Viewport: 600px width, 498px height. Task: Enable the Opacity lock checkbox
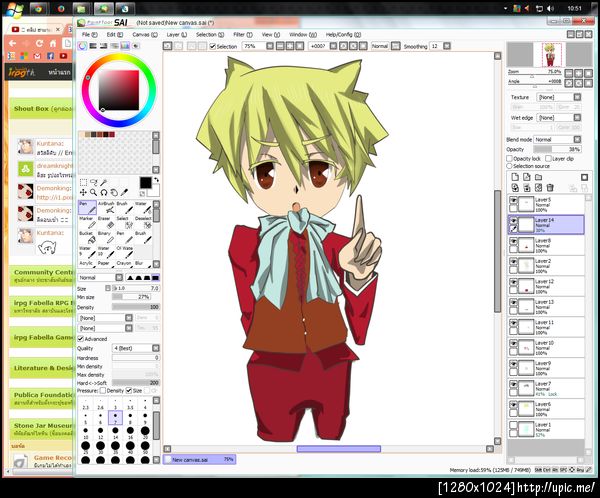(509, 158)
